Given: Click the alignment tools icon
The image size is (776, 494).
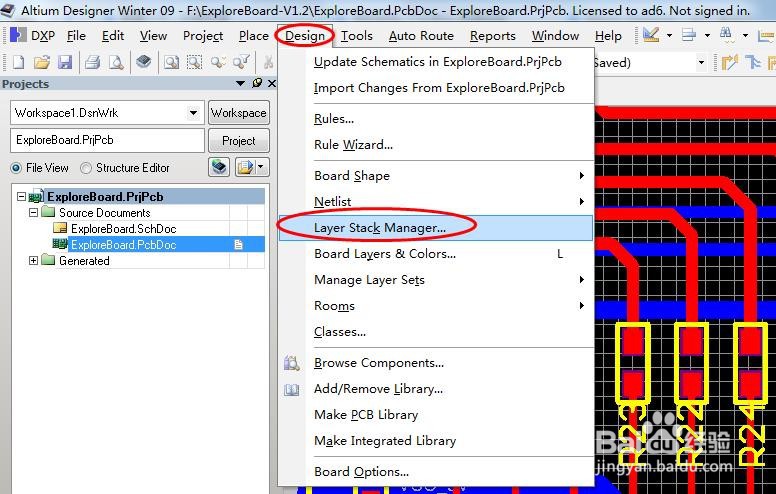Looking at the screenshot, I should [689, 35].
